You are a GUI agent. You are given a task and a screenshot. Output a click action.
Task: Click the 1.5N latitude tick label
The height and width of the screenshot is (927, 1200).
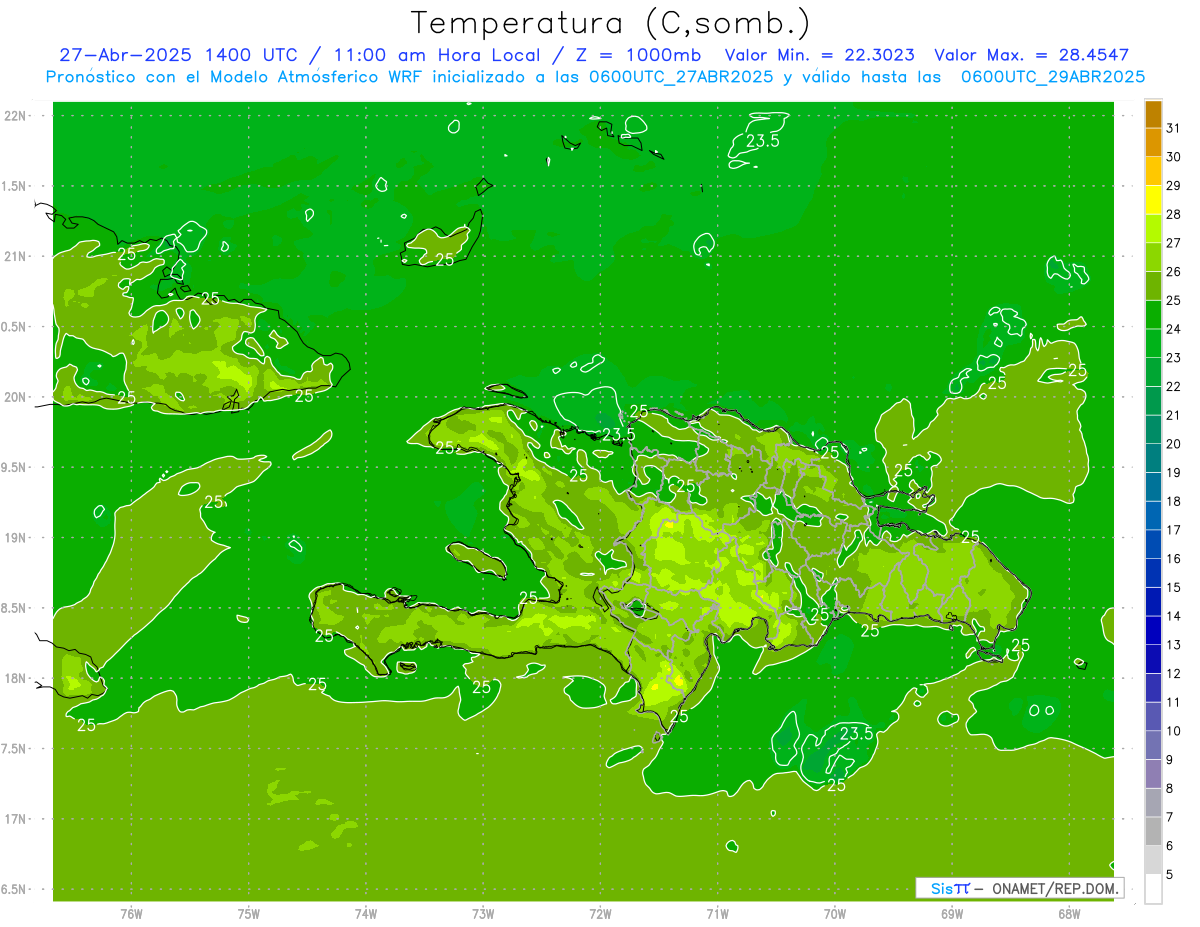pyautogui.click(x=15, y=186)
